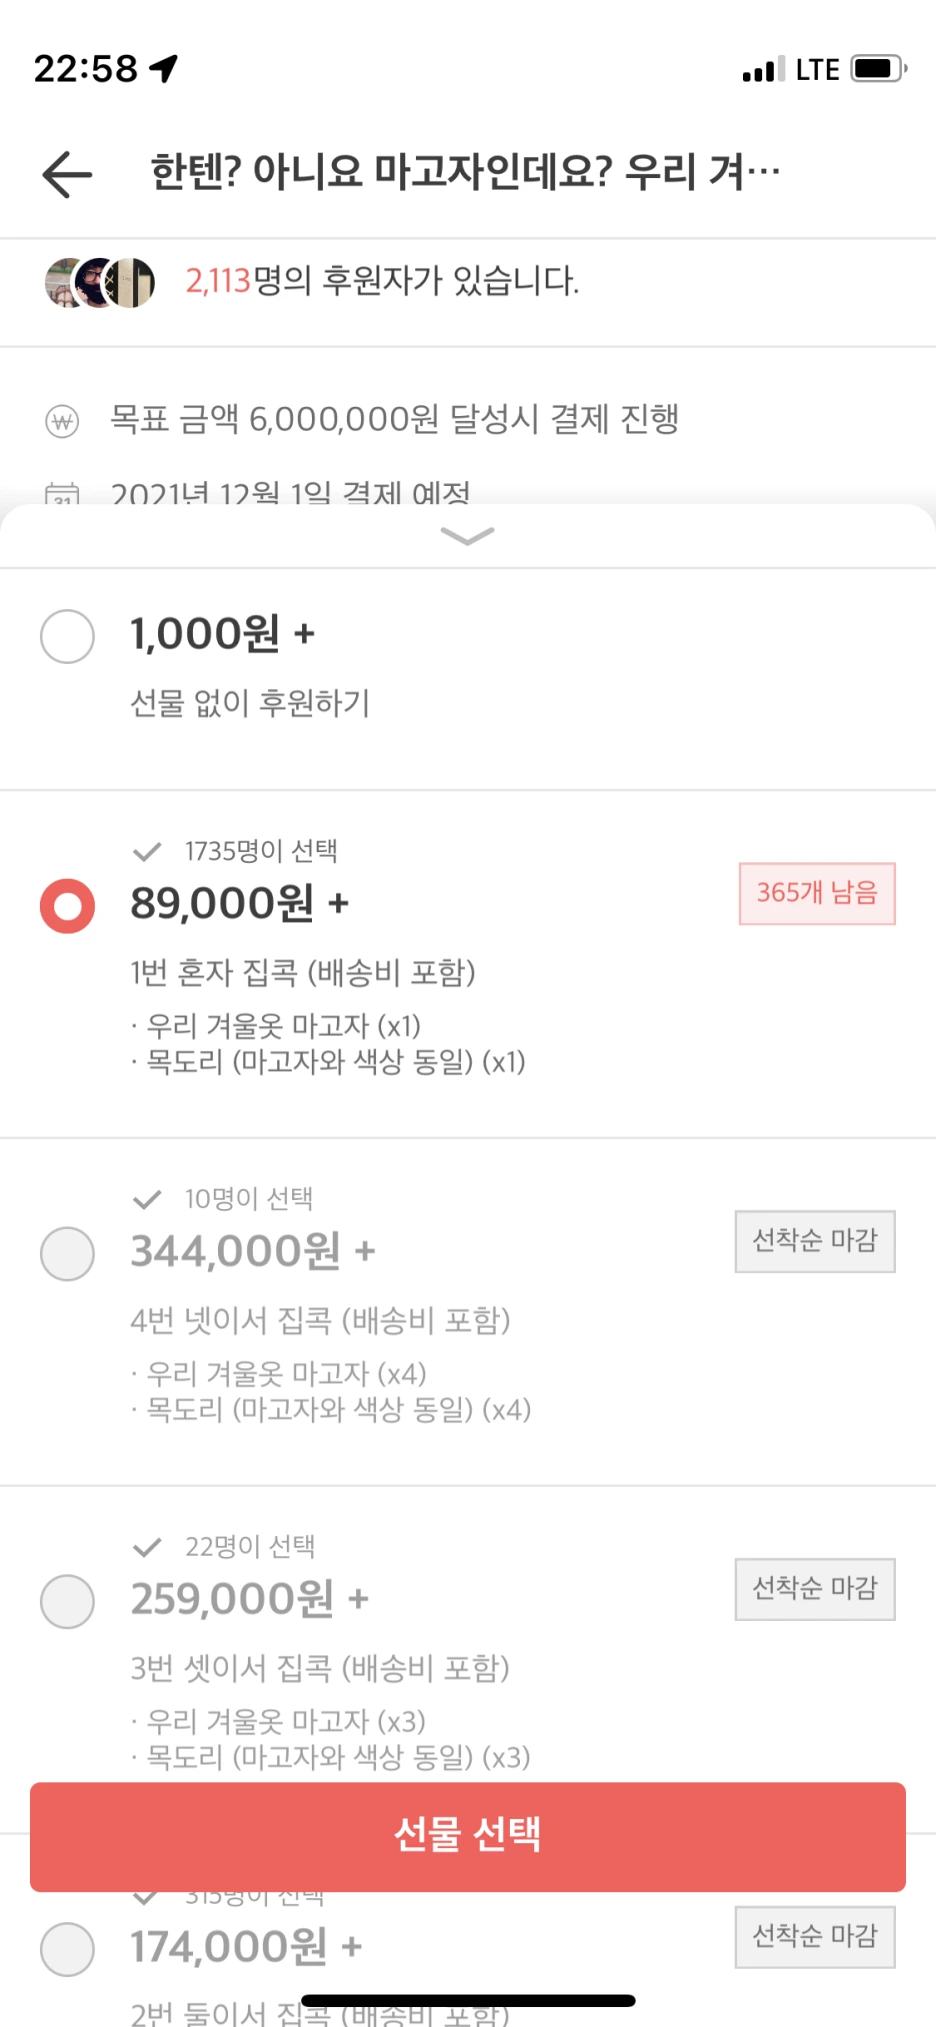Open the project title in header
Viewport: 936px width, 2027px height.
[x=465, y=173]
